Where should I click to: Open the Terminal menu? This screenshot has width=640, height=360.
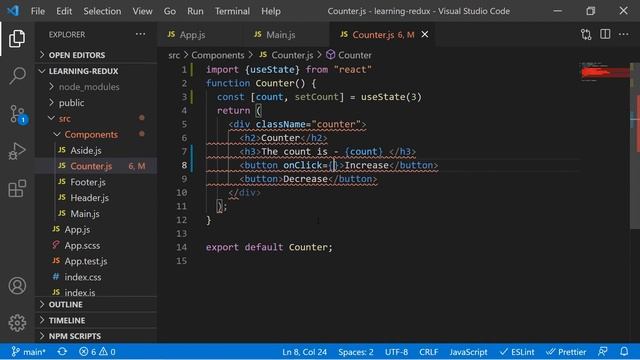click(232, 11)
